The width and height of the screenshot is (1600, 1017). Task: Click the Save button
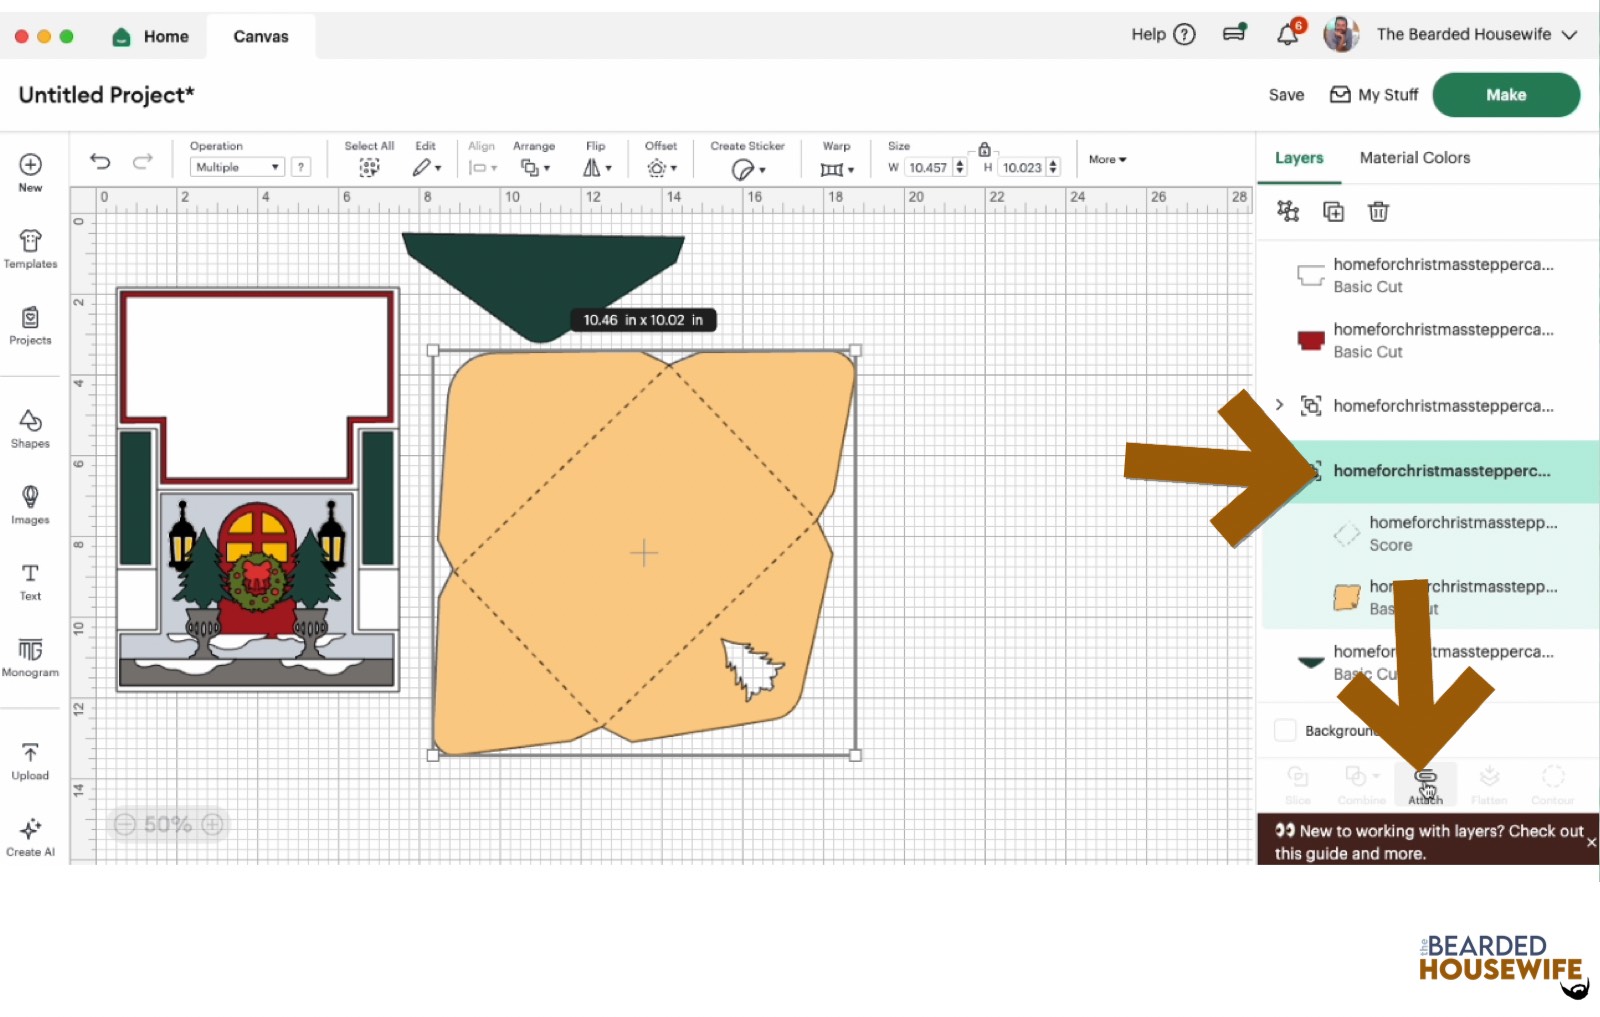1286,95
